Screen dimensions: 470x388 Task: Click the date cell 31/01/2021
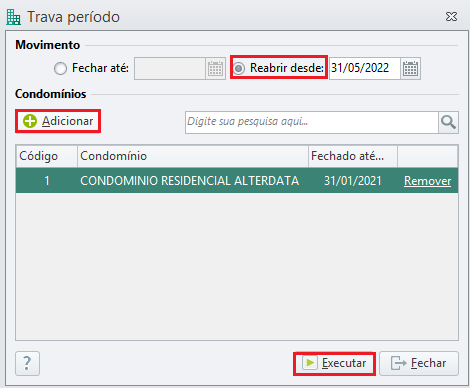coord(353,181)
